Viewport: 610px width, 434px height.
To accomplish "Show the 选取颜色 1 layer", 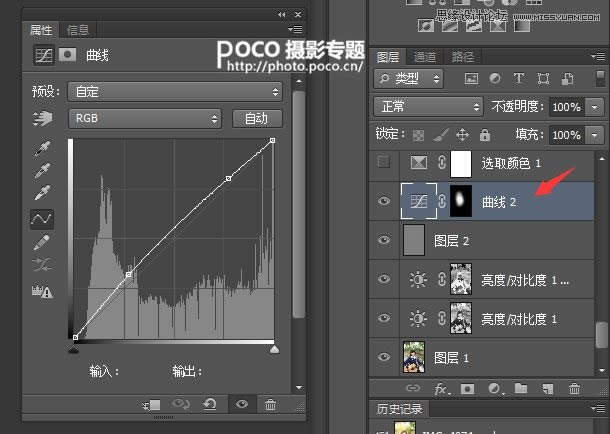I will (x=384, y=162).
